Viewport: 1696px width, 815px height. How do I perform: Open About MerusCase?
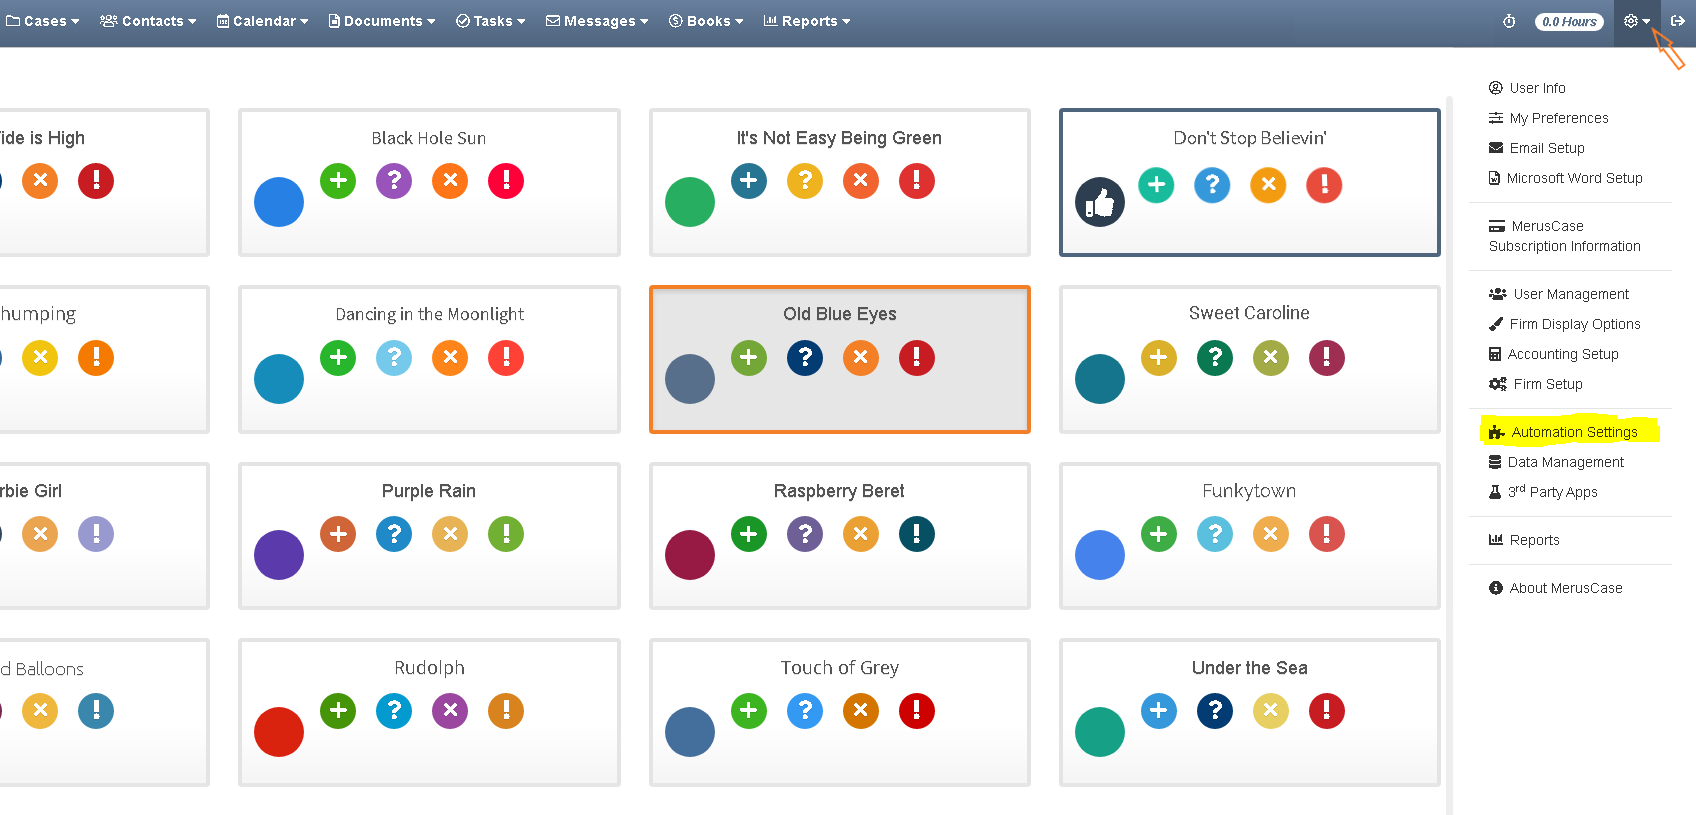coord(1555,588)
